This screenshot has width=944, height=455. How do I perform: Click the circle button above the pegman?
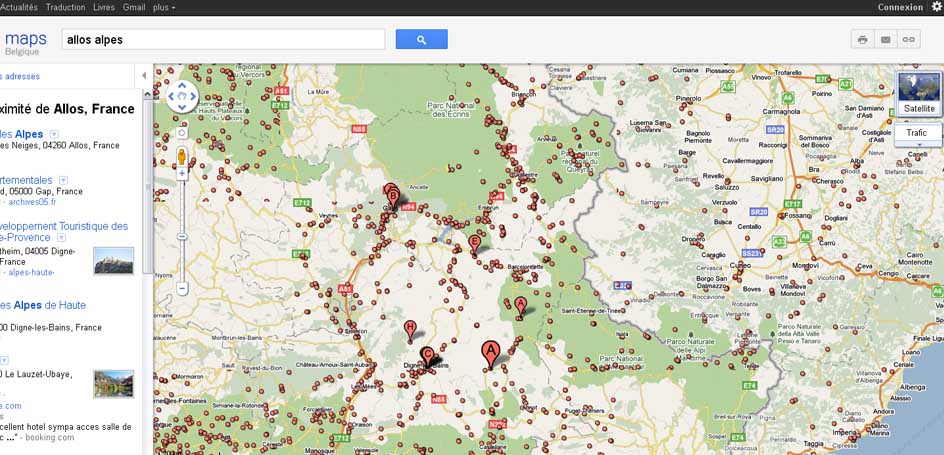[x=182, y=133]
